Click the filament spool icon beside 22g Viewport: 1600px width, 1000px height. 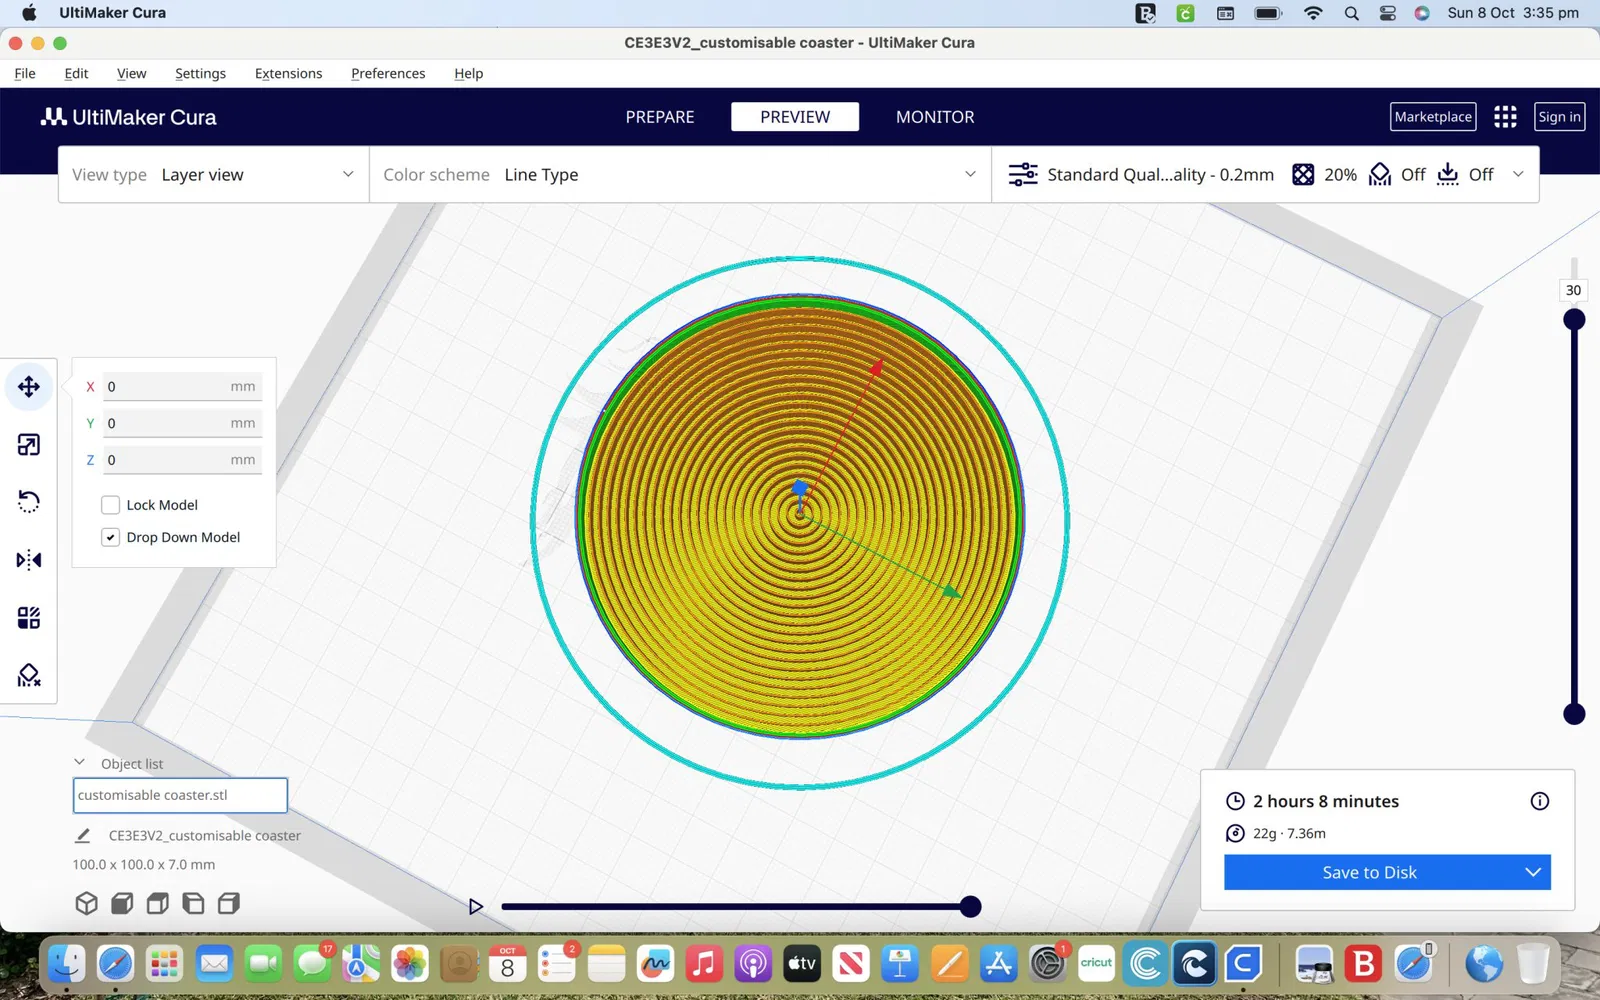tap(1236, 834)
